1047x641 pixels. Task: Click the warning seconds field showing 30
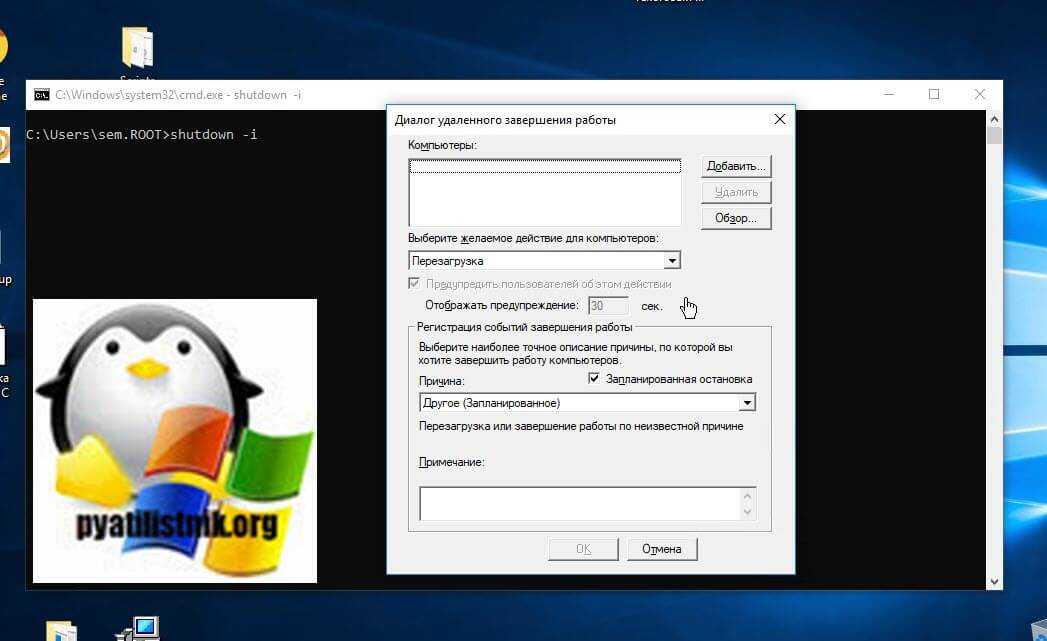tap(608, 305)
